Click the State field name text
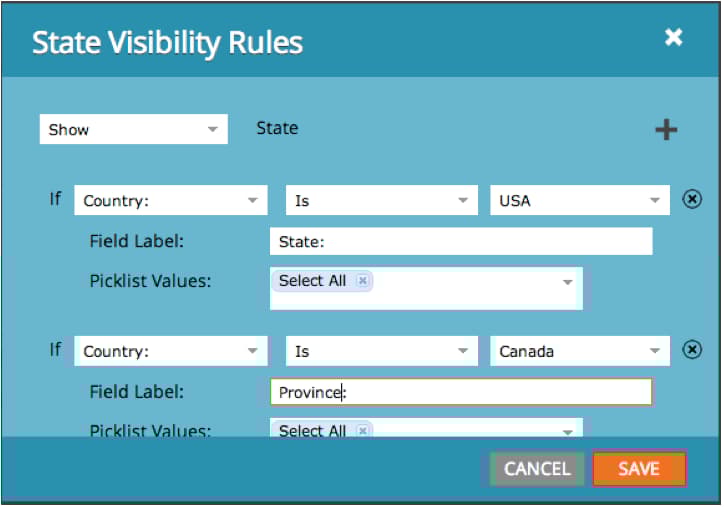724x507 pixels. click(x=277, y=128)
